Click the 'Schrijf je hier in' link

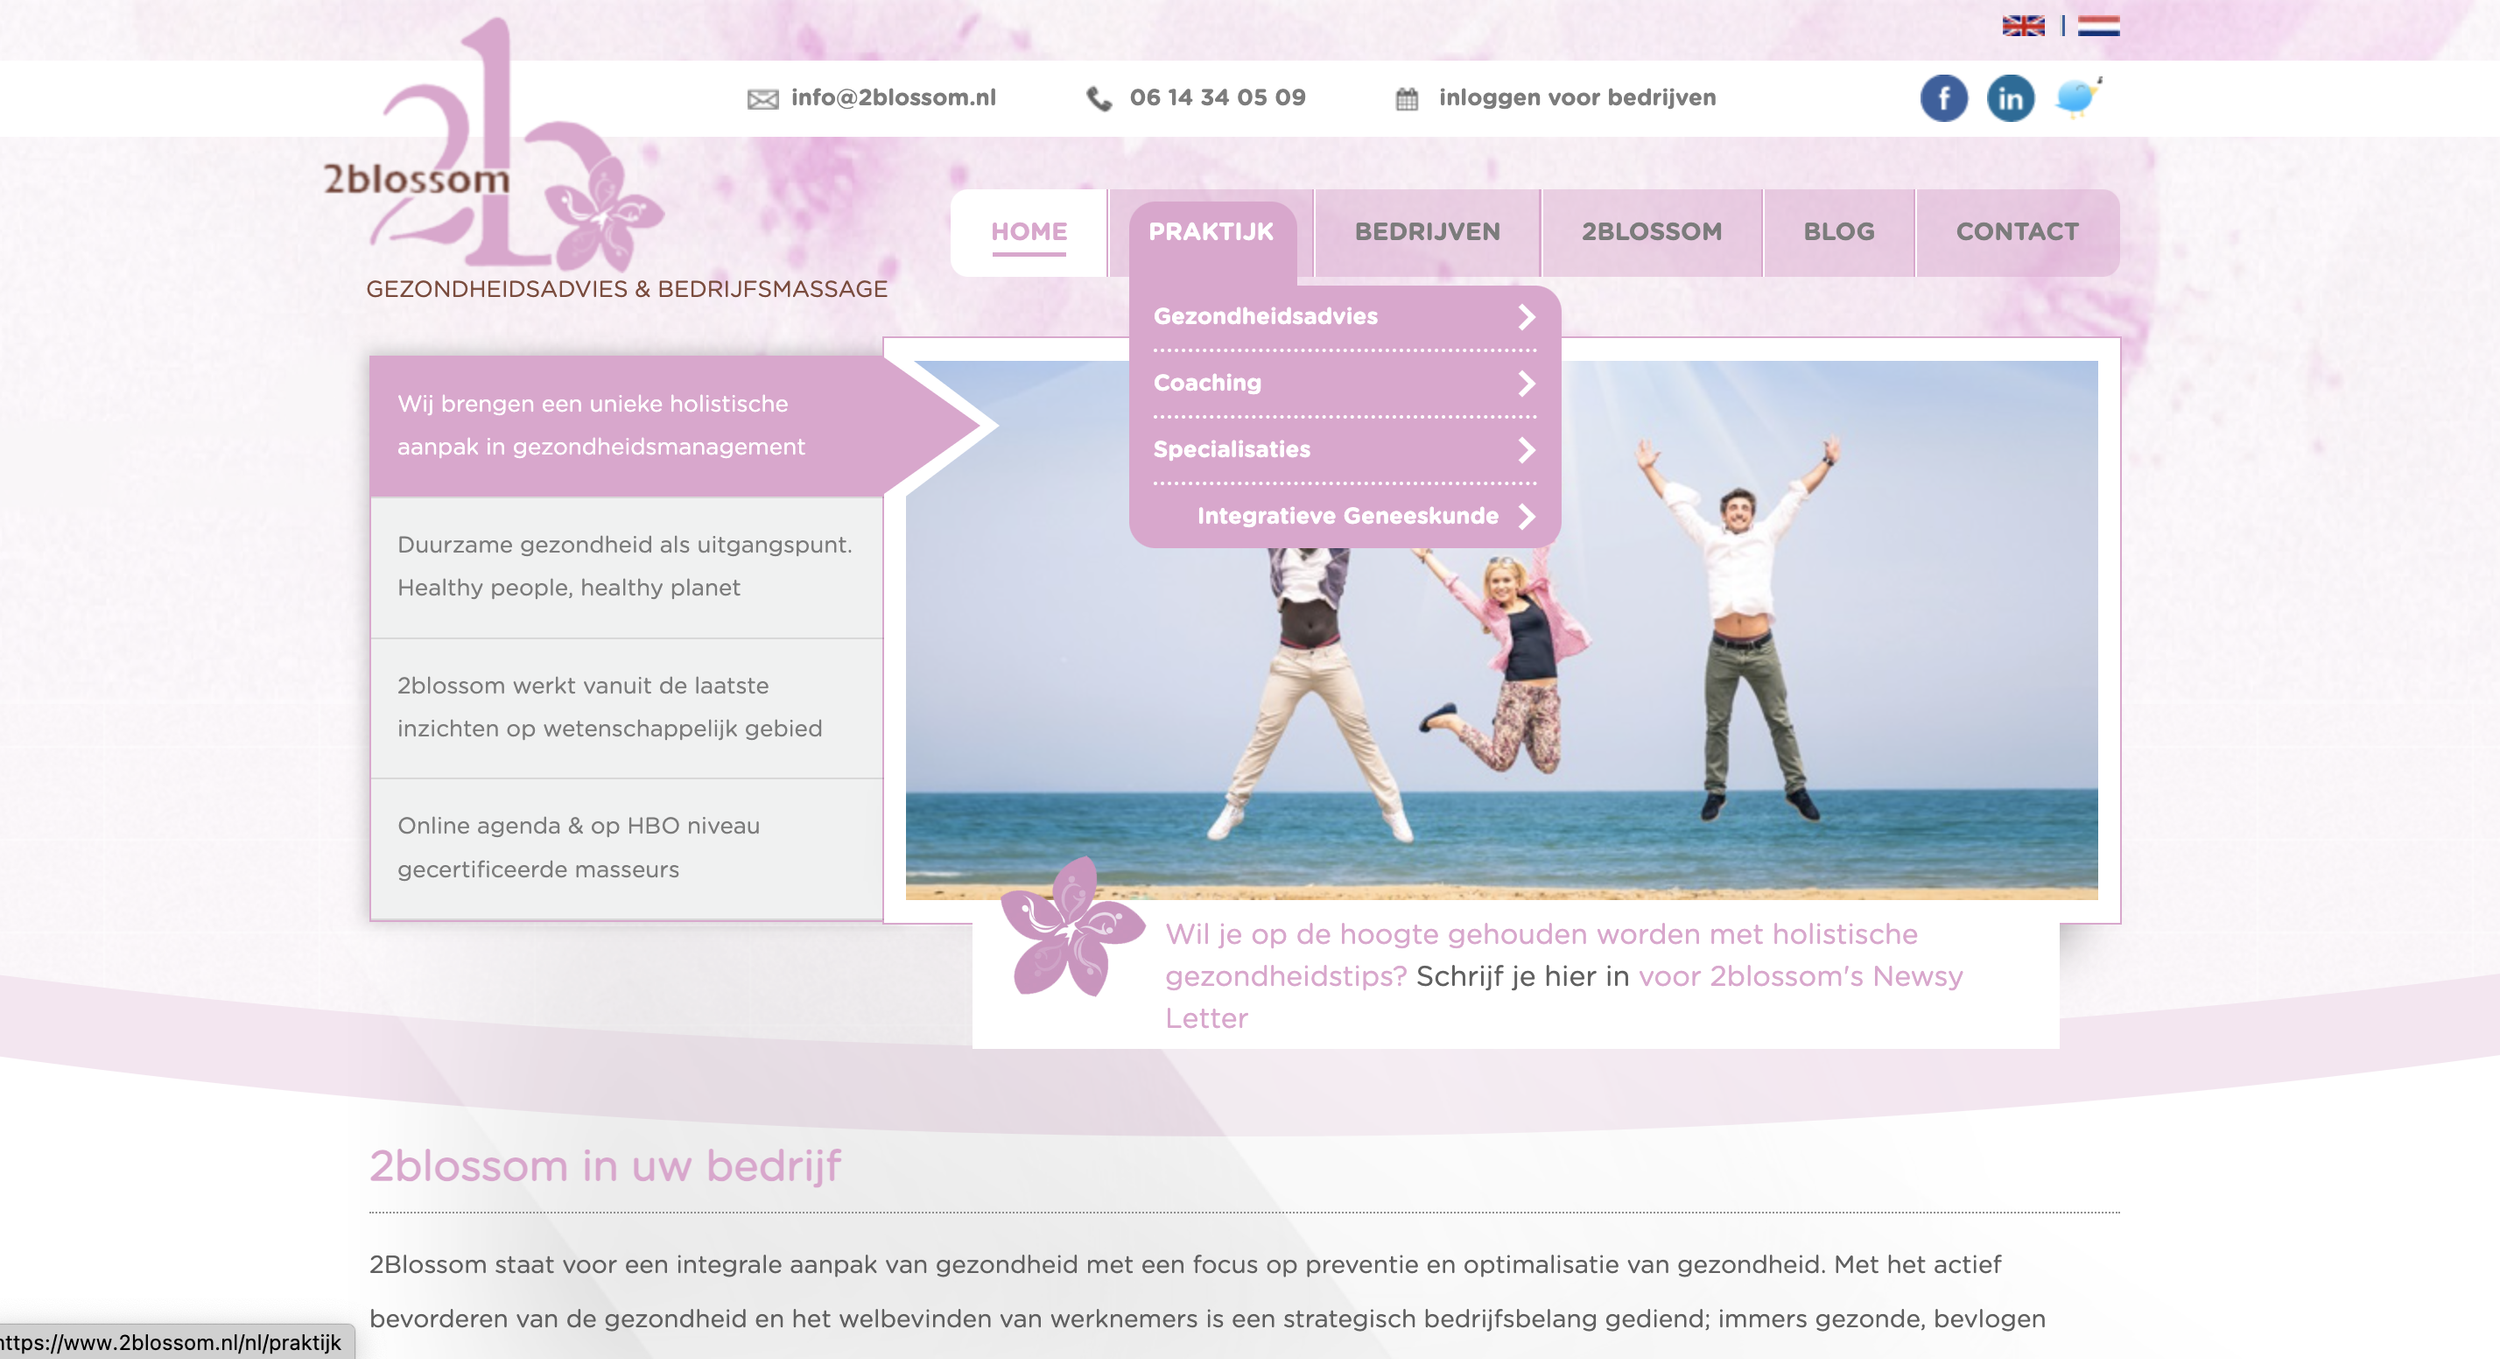click(x=1522, y=976)
